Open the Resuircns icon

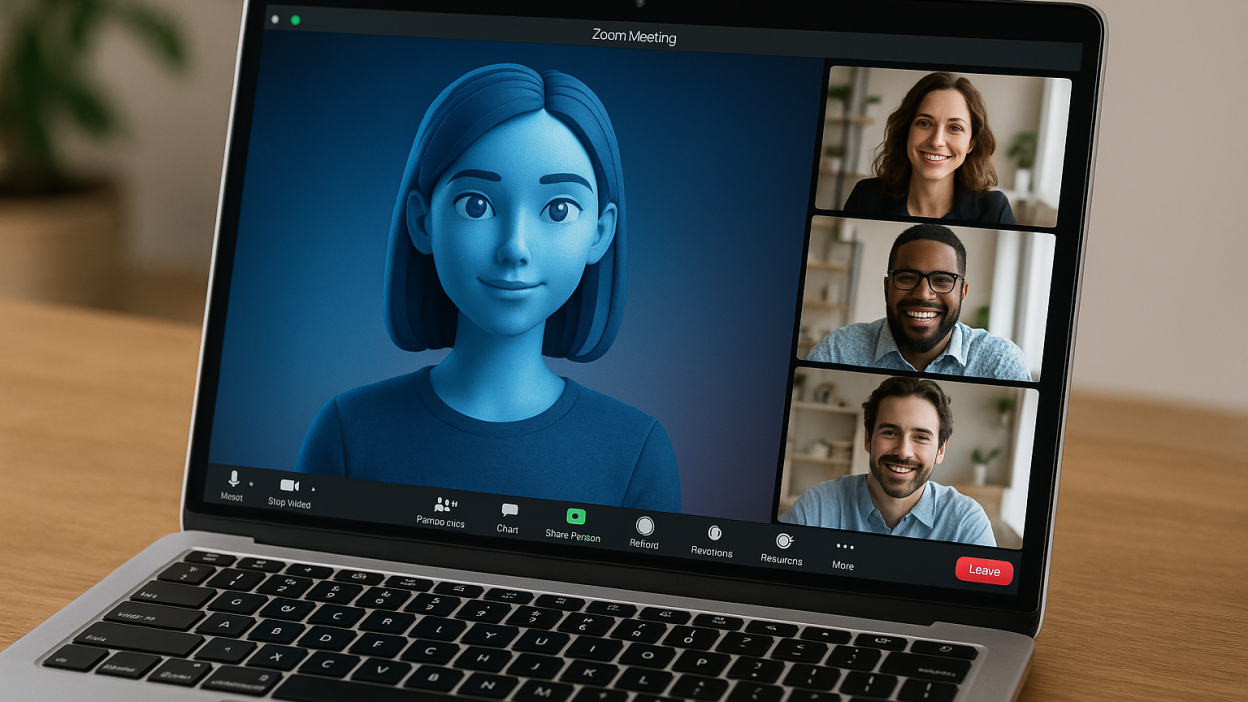(x=785, y=541)
